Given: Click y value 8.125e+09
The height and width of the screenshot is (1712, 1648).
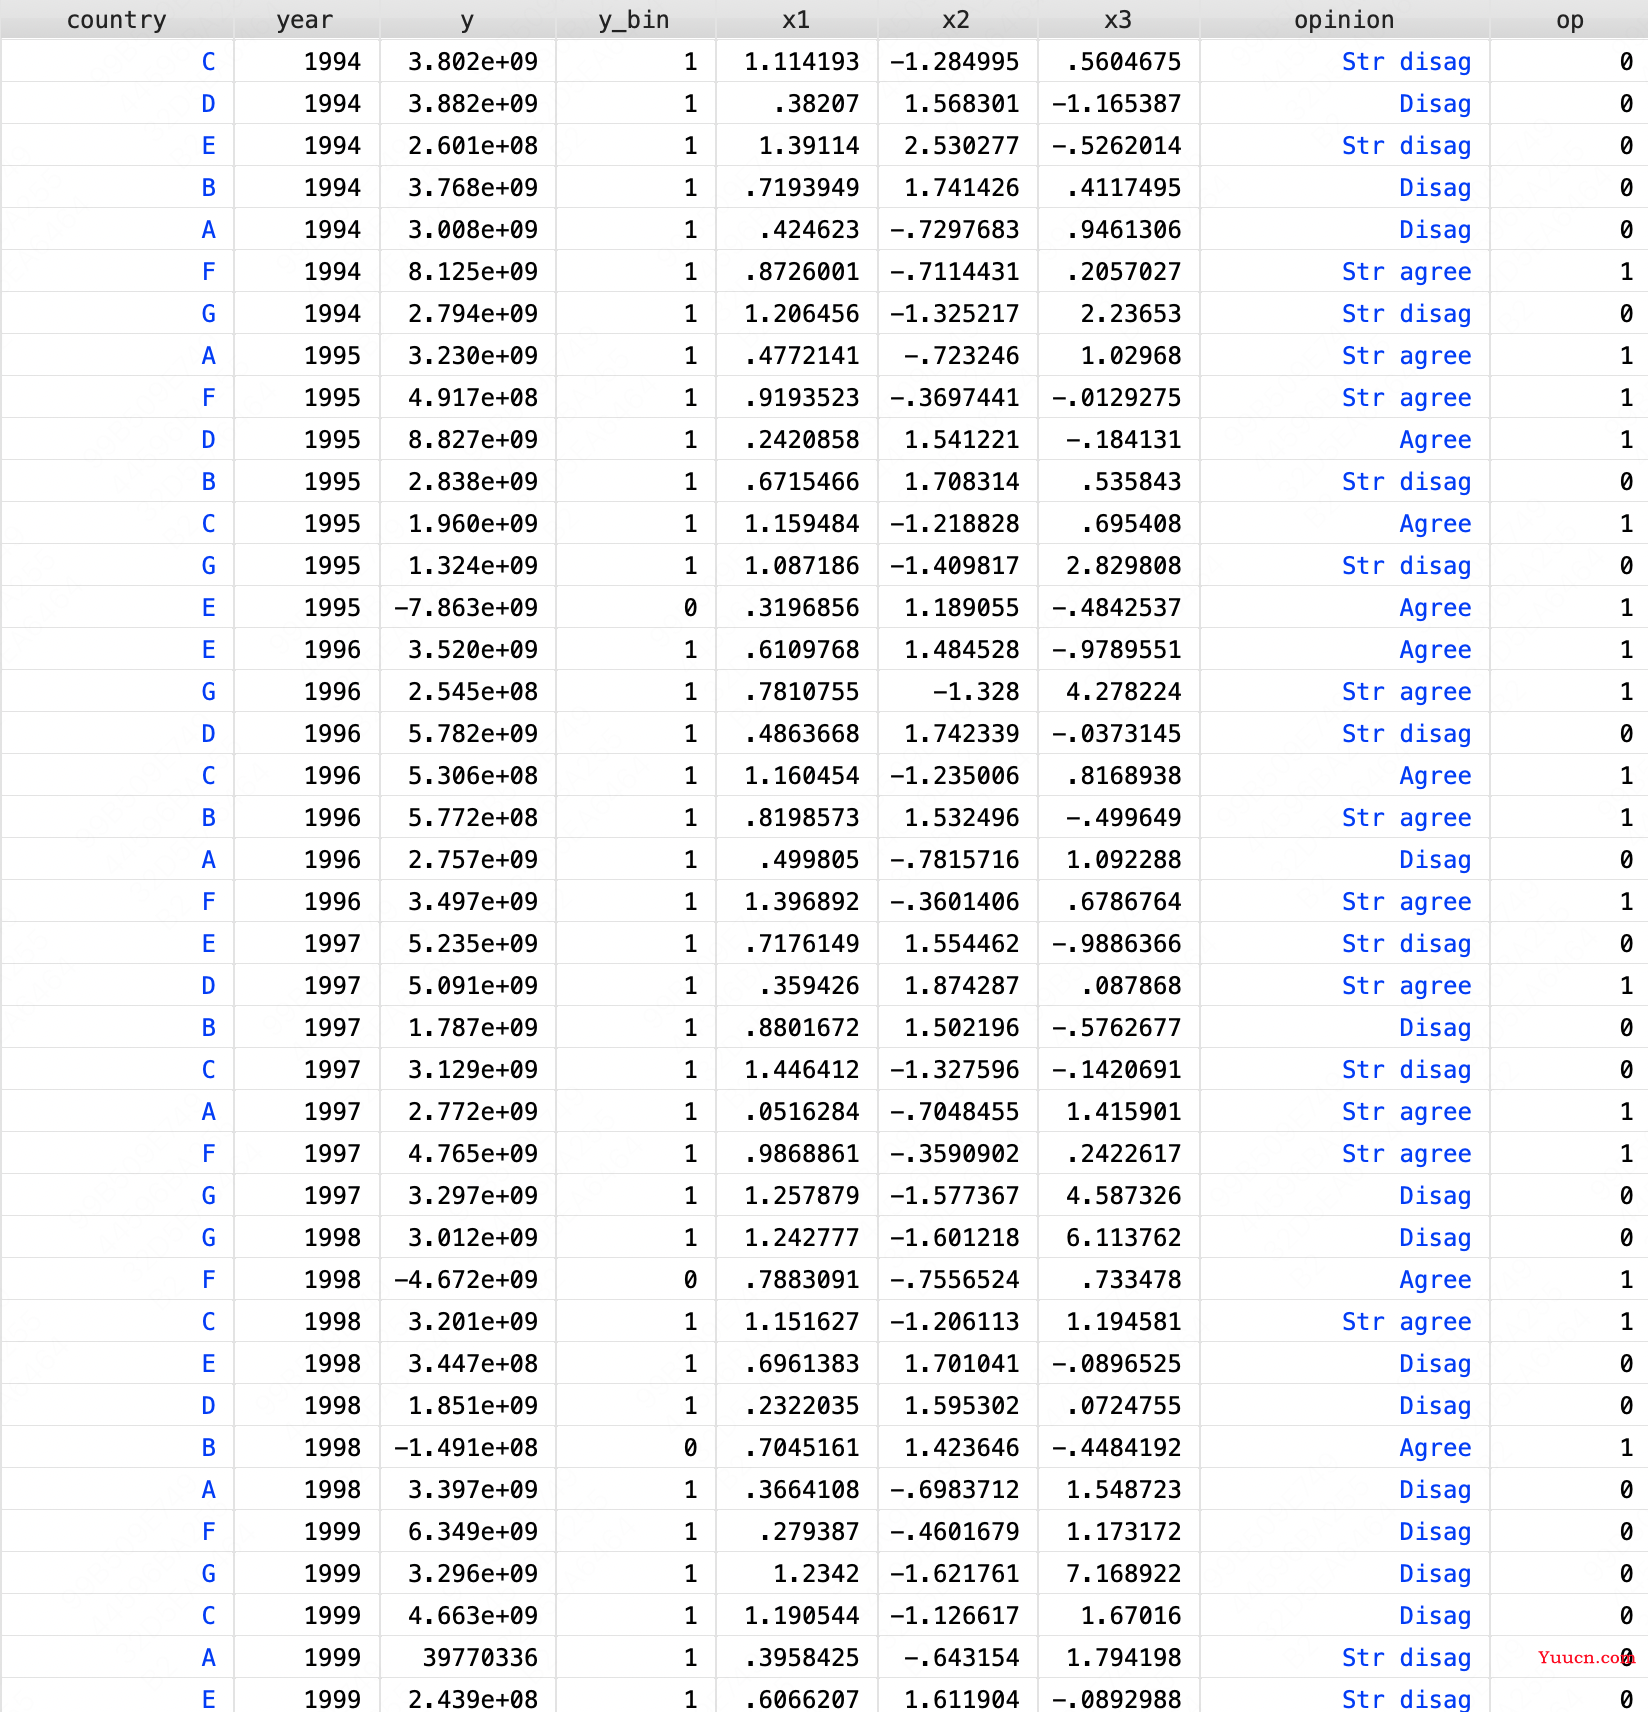Looking at the screenshot, I should [x=473, y=272].
